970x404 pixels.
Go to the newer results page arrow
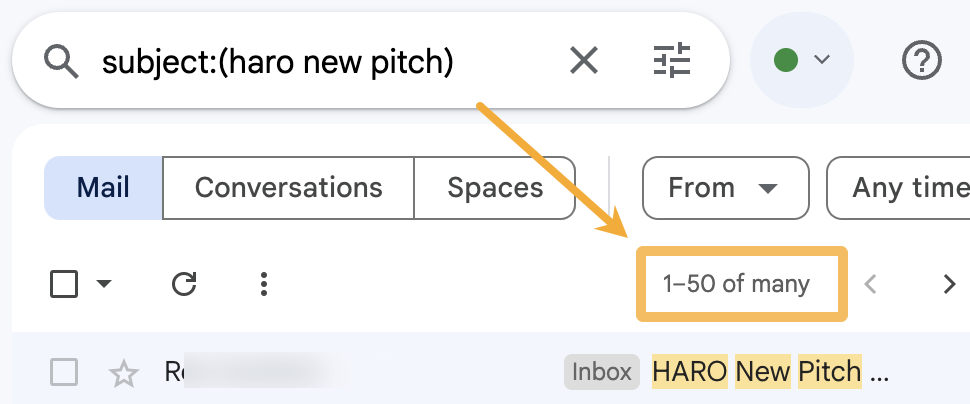(x=871, y=285)
